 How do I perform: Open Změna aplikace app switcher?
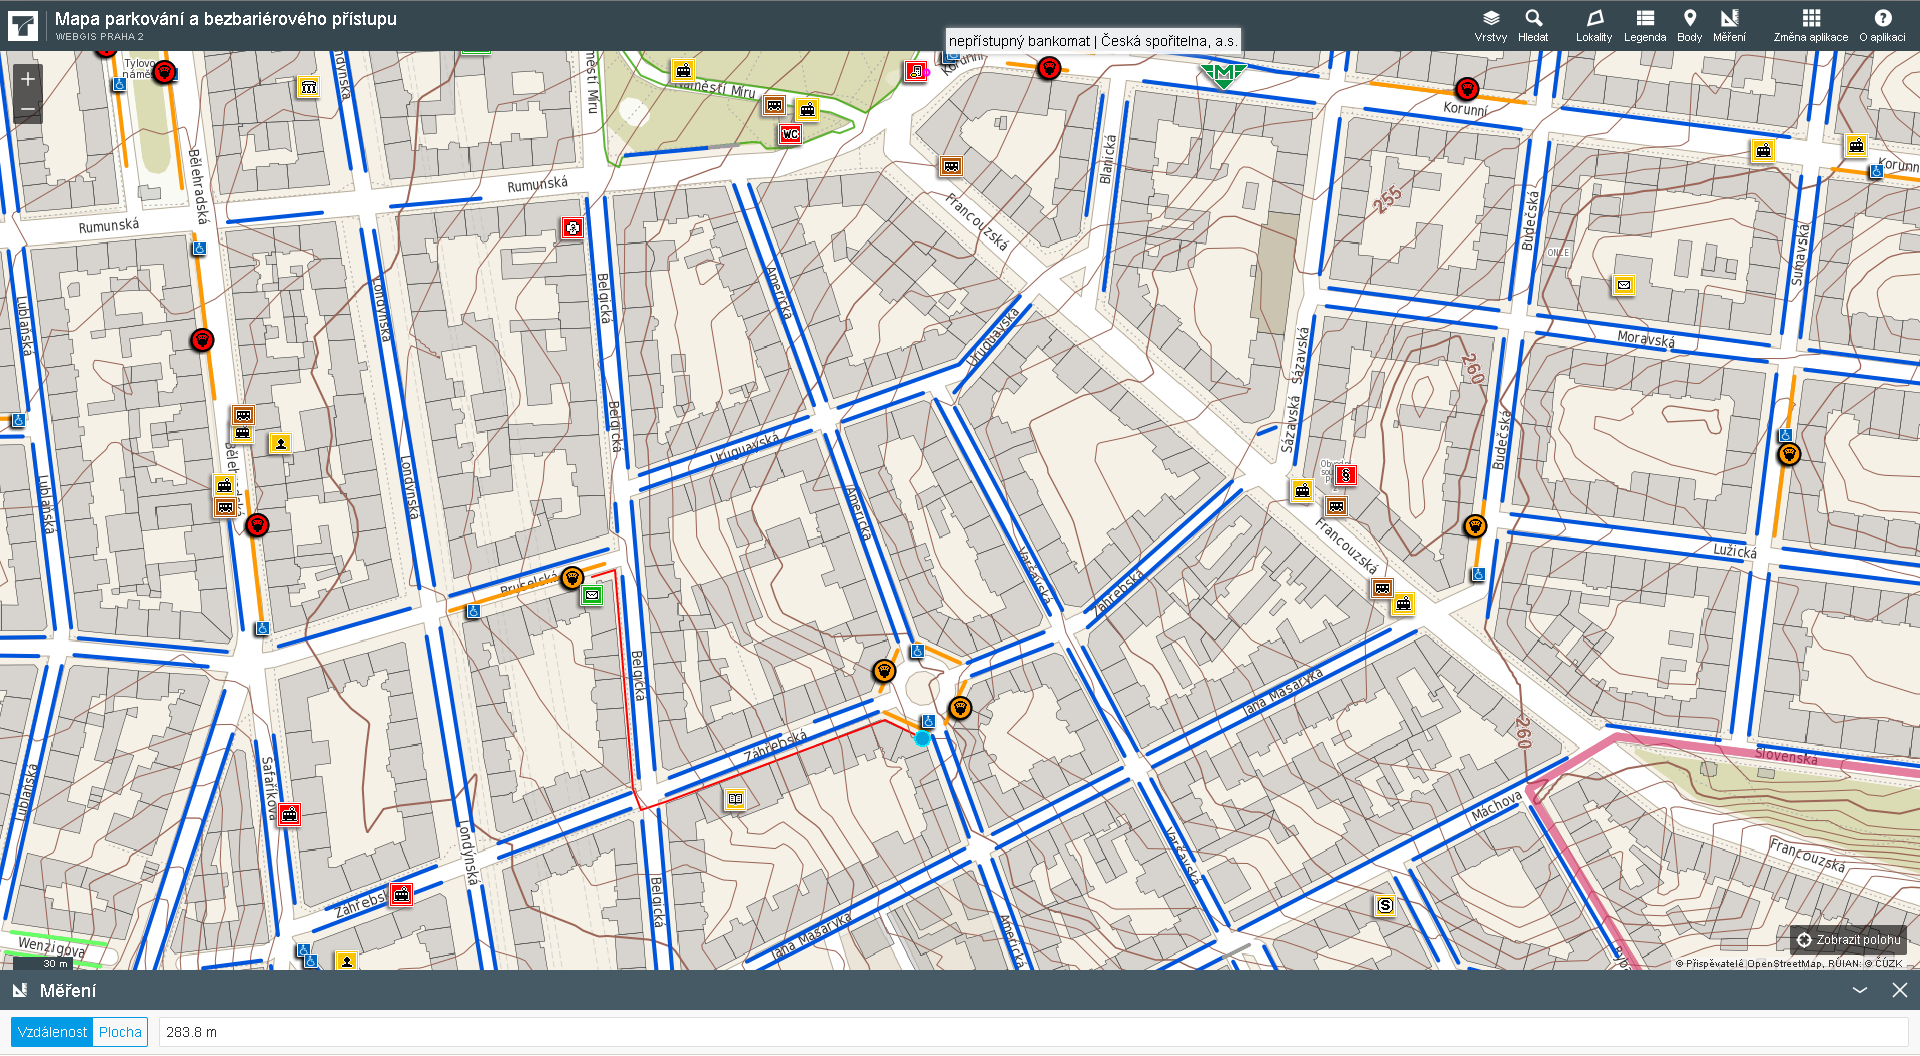click(x=1811, y=25)
